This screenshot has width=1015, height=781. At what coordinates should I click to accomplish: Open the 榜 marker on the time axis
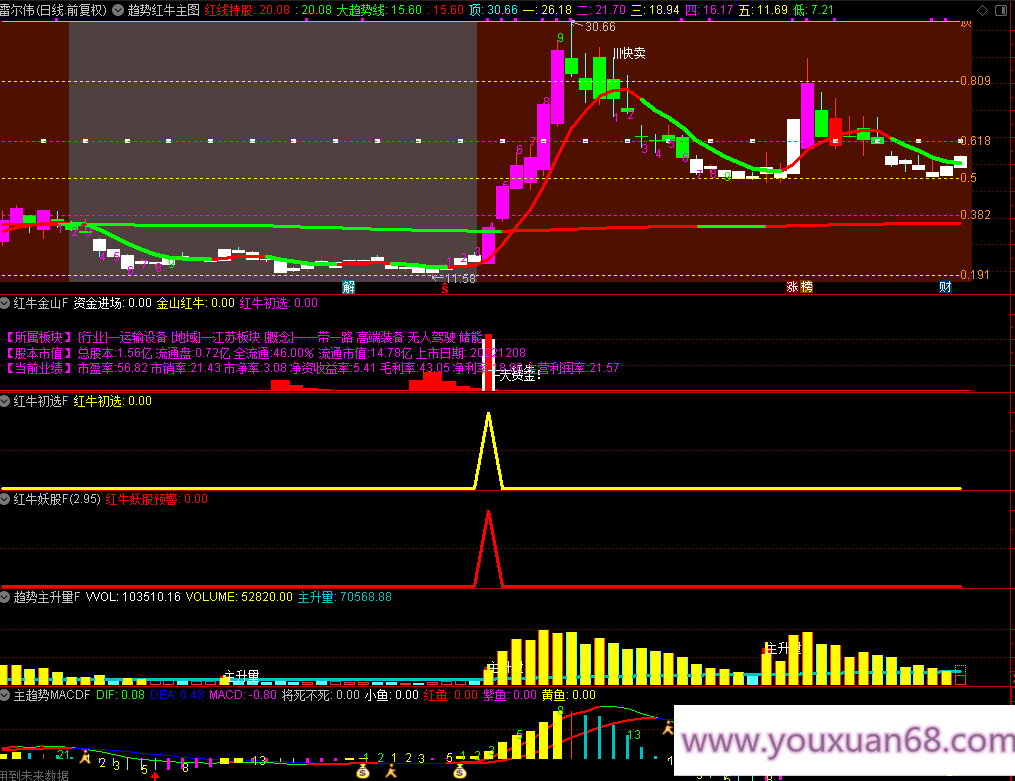tap(806, 287)
